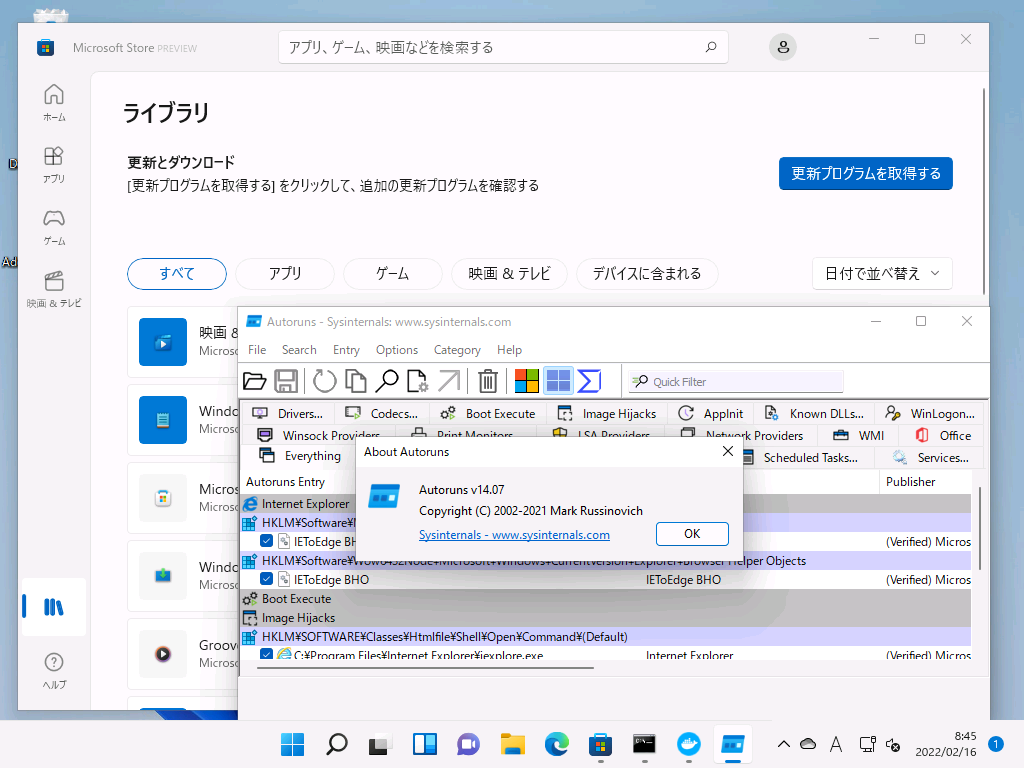Toggle the Hide Microsoft entries colored-squares icon
This screenshot has width=1024, height=768.
click(x=526, y=381)
